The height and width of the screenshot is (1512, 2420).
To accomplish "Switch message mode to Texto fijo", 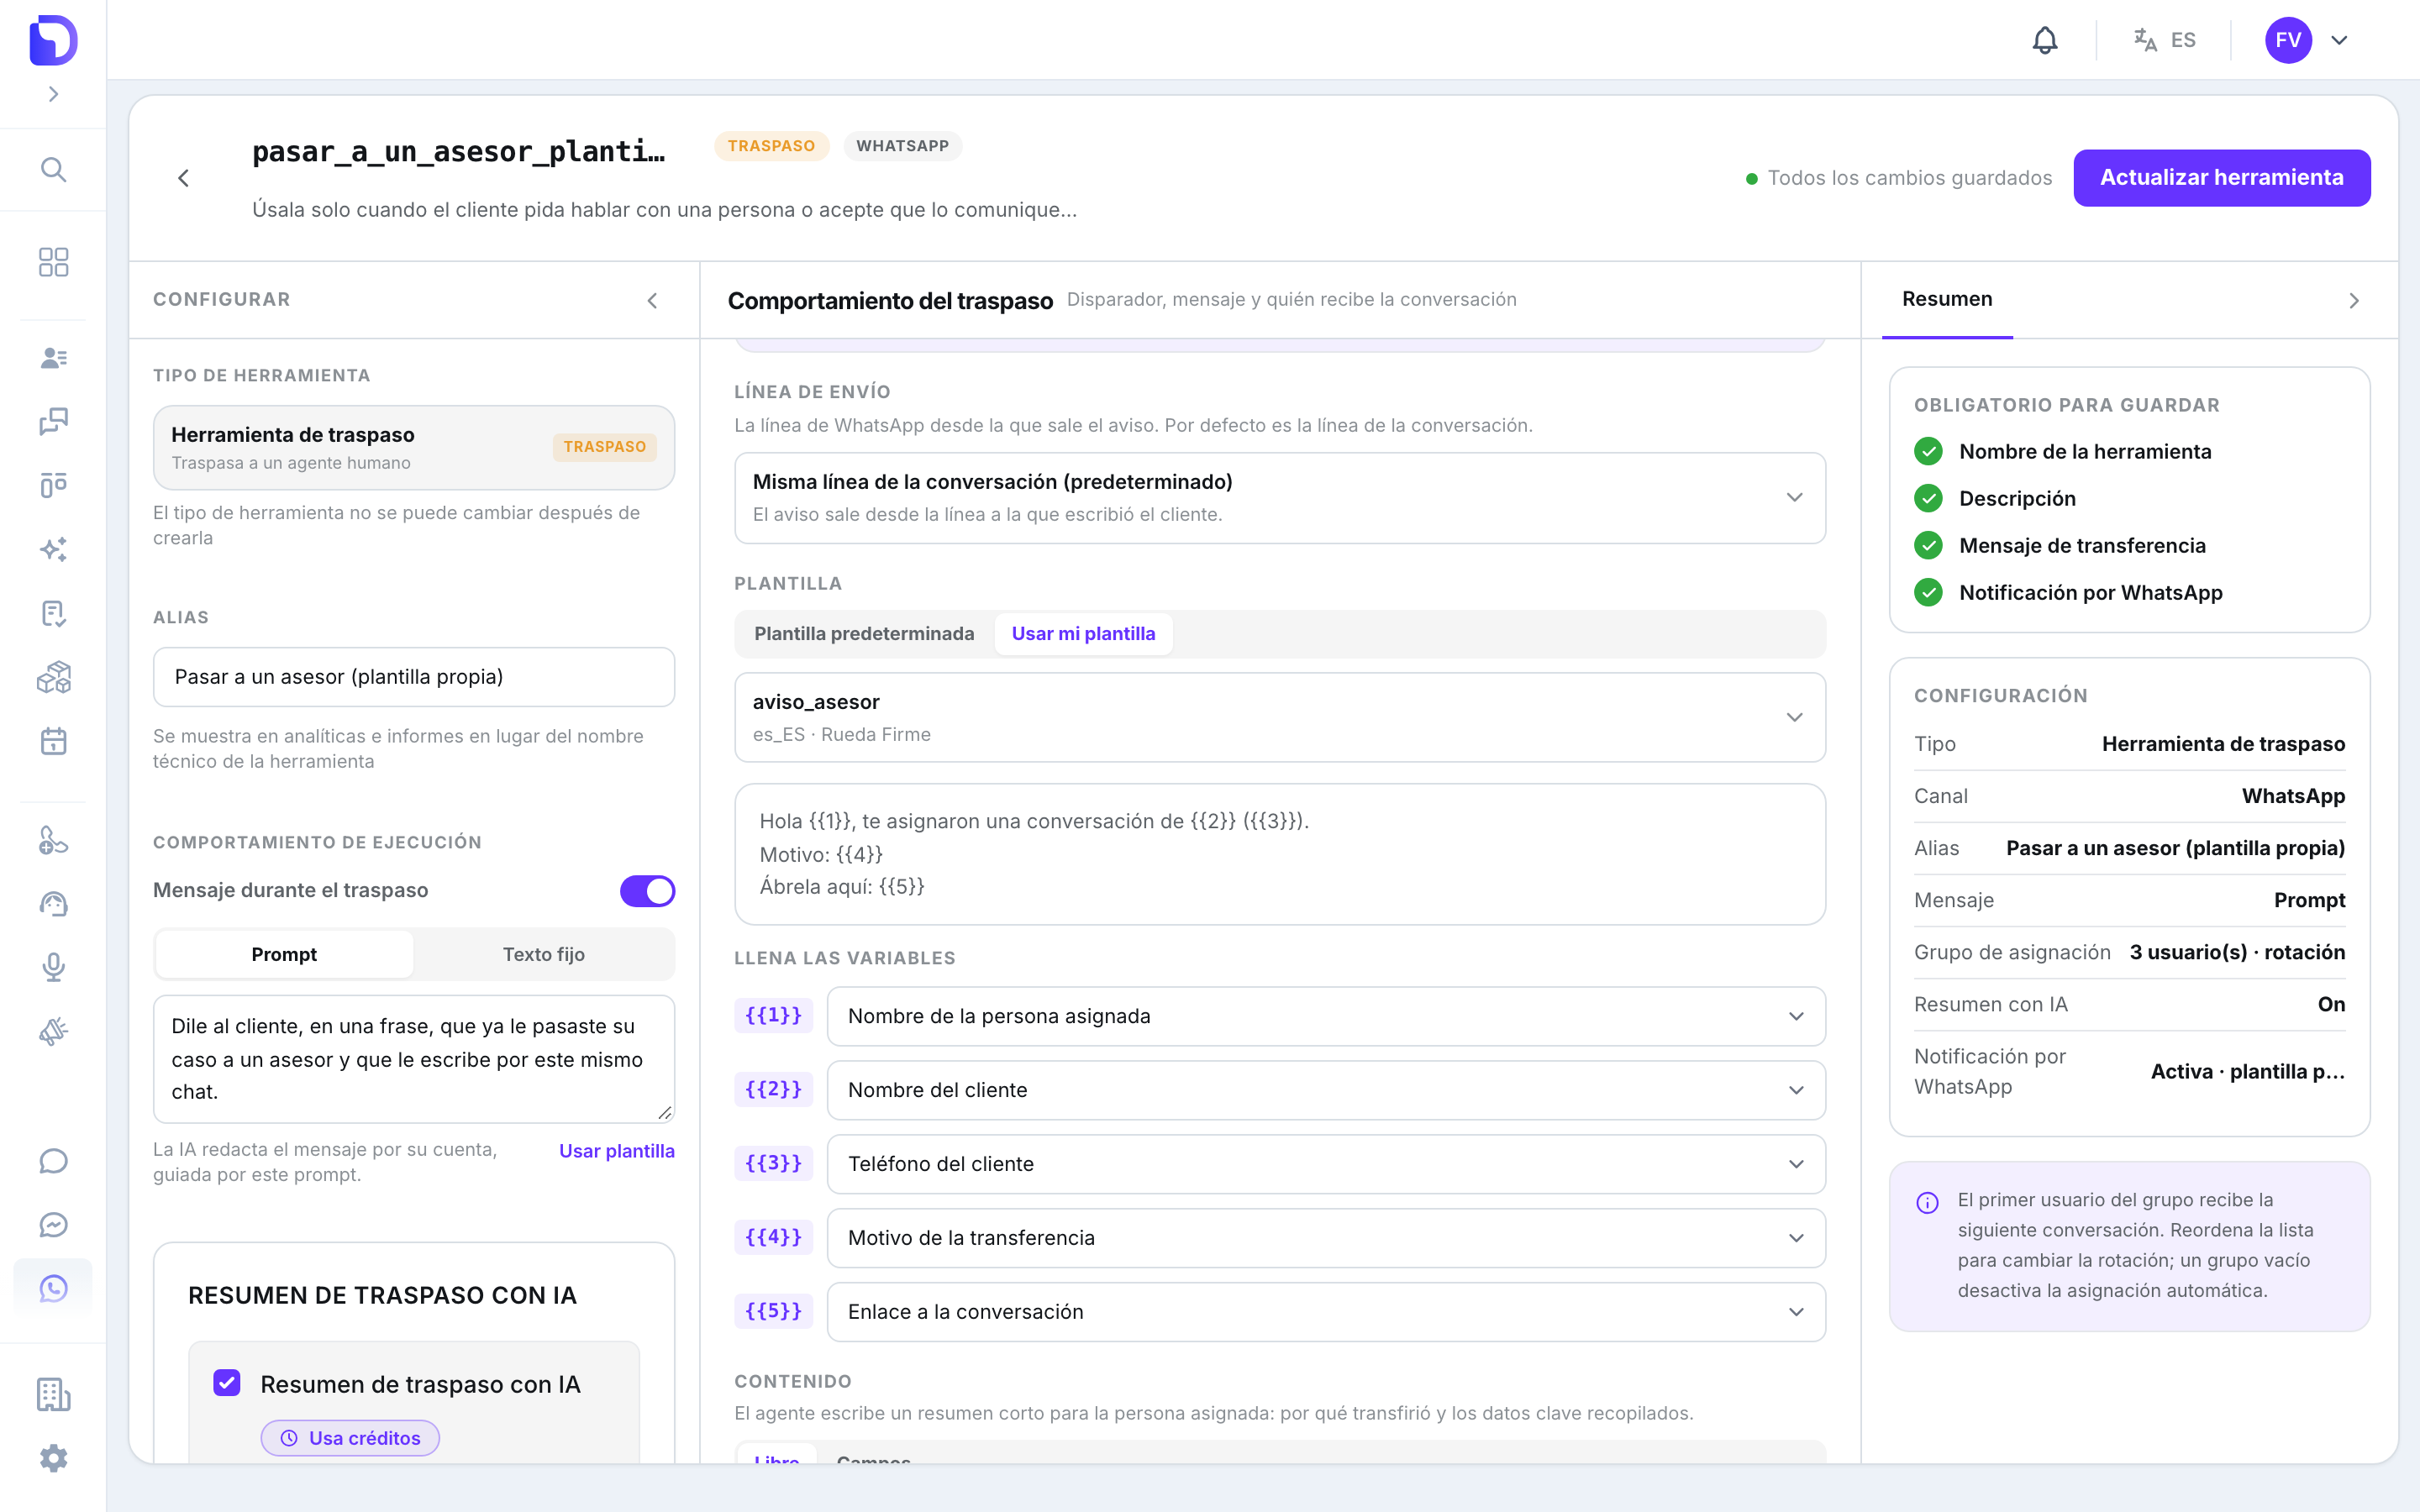I will pos(543,954).
